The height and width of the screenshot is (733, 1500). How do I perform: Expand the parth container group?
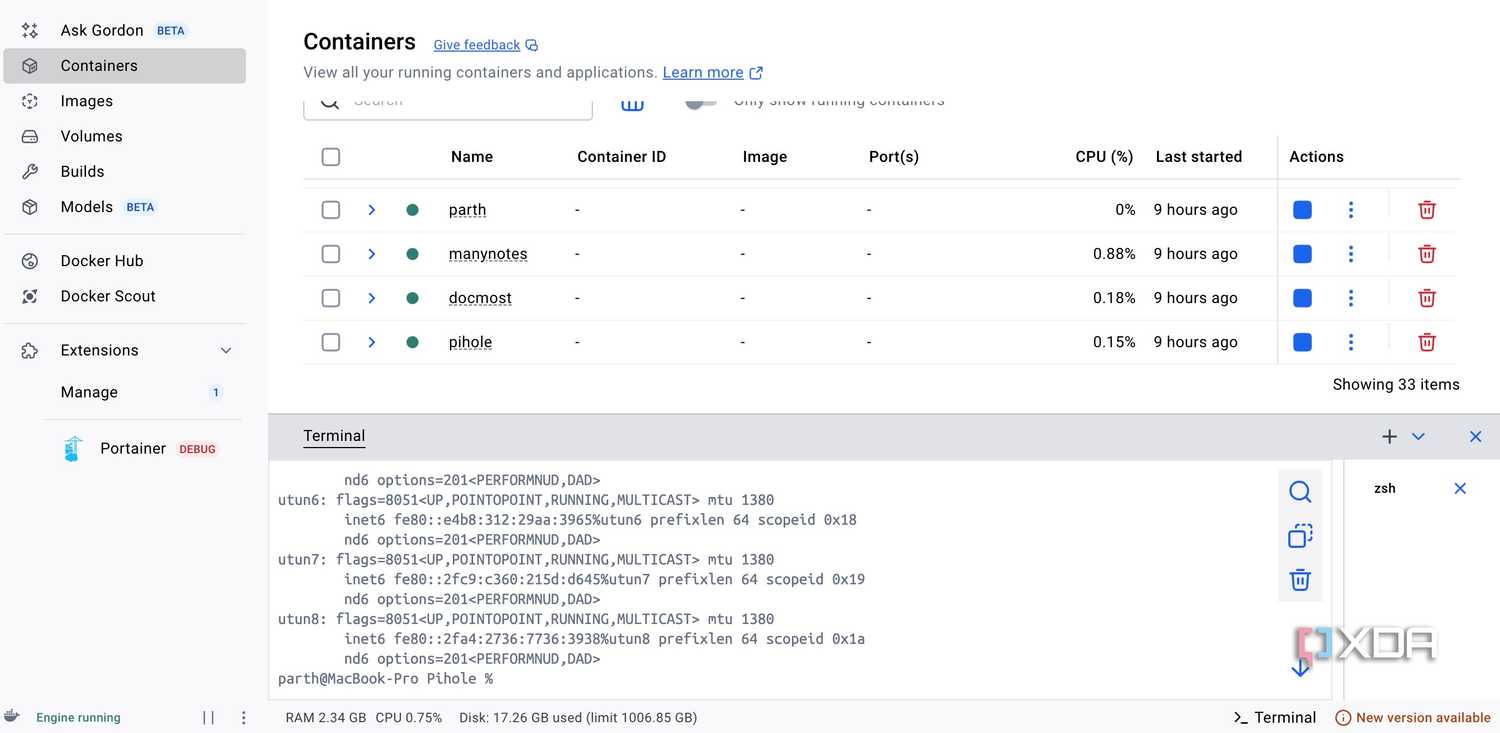(371, 210)
